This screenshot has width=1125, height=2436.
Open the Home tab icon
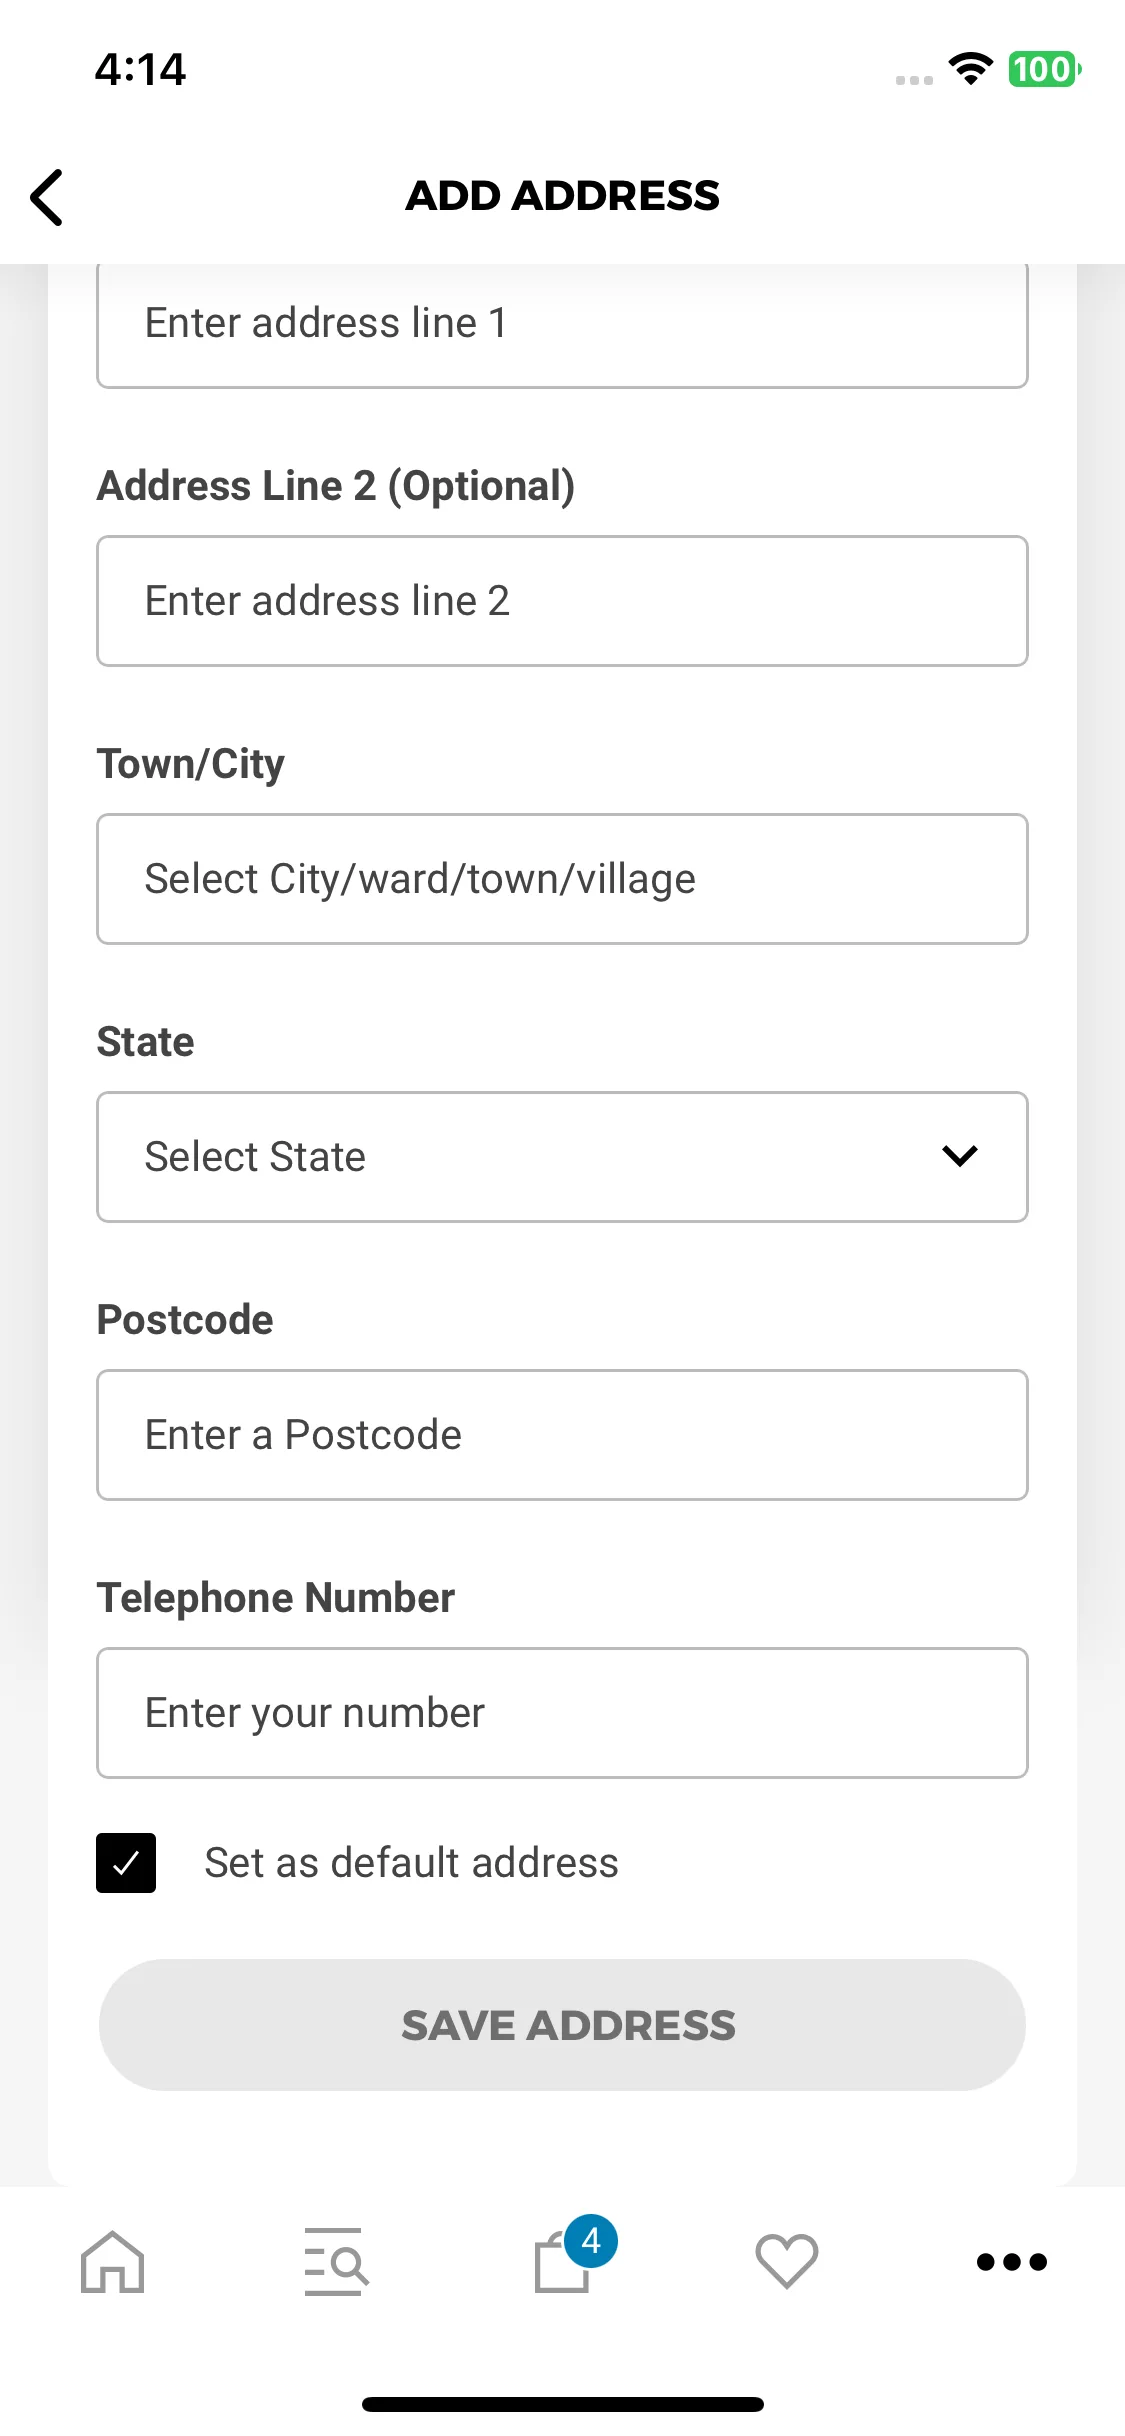pos(112,2261)
